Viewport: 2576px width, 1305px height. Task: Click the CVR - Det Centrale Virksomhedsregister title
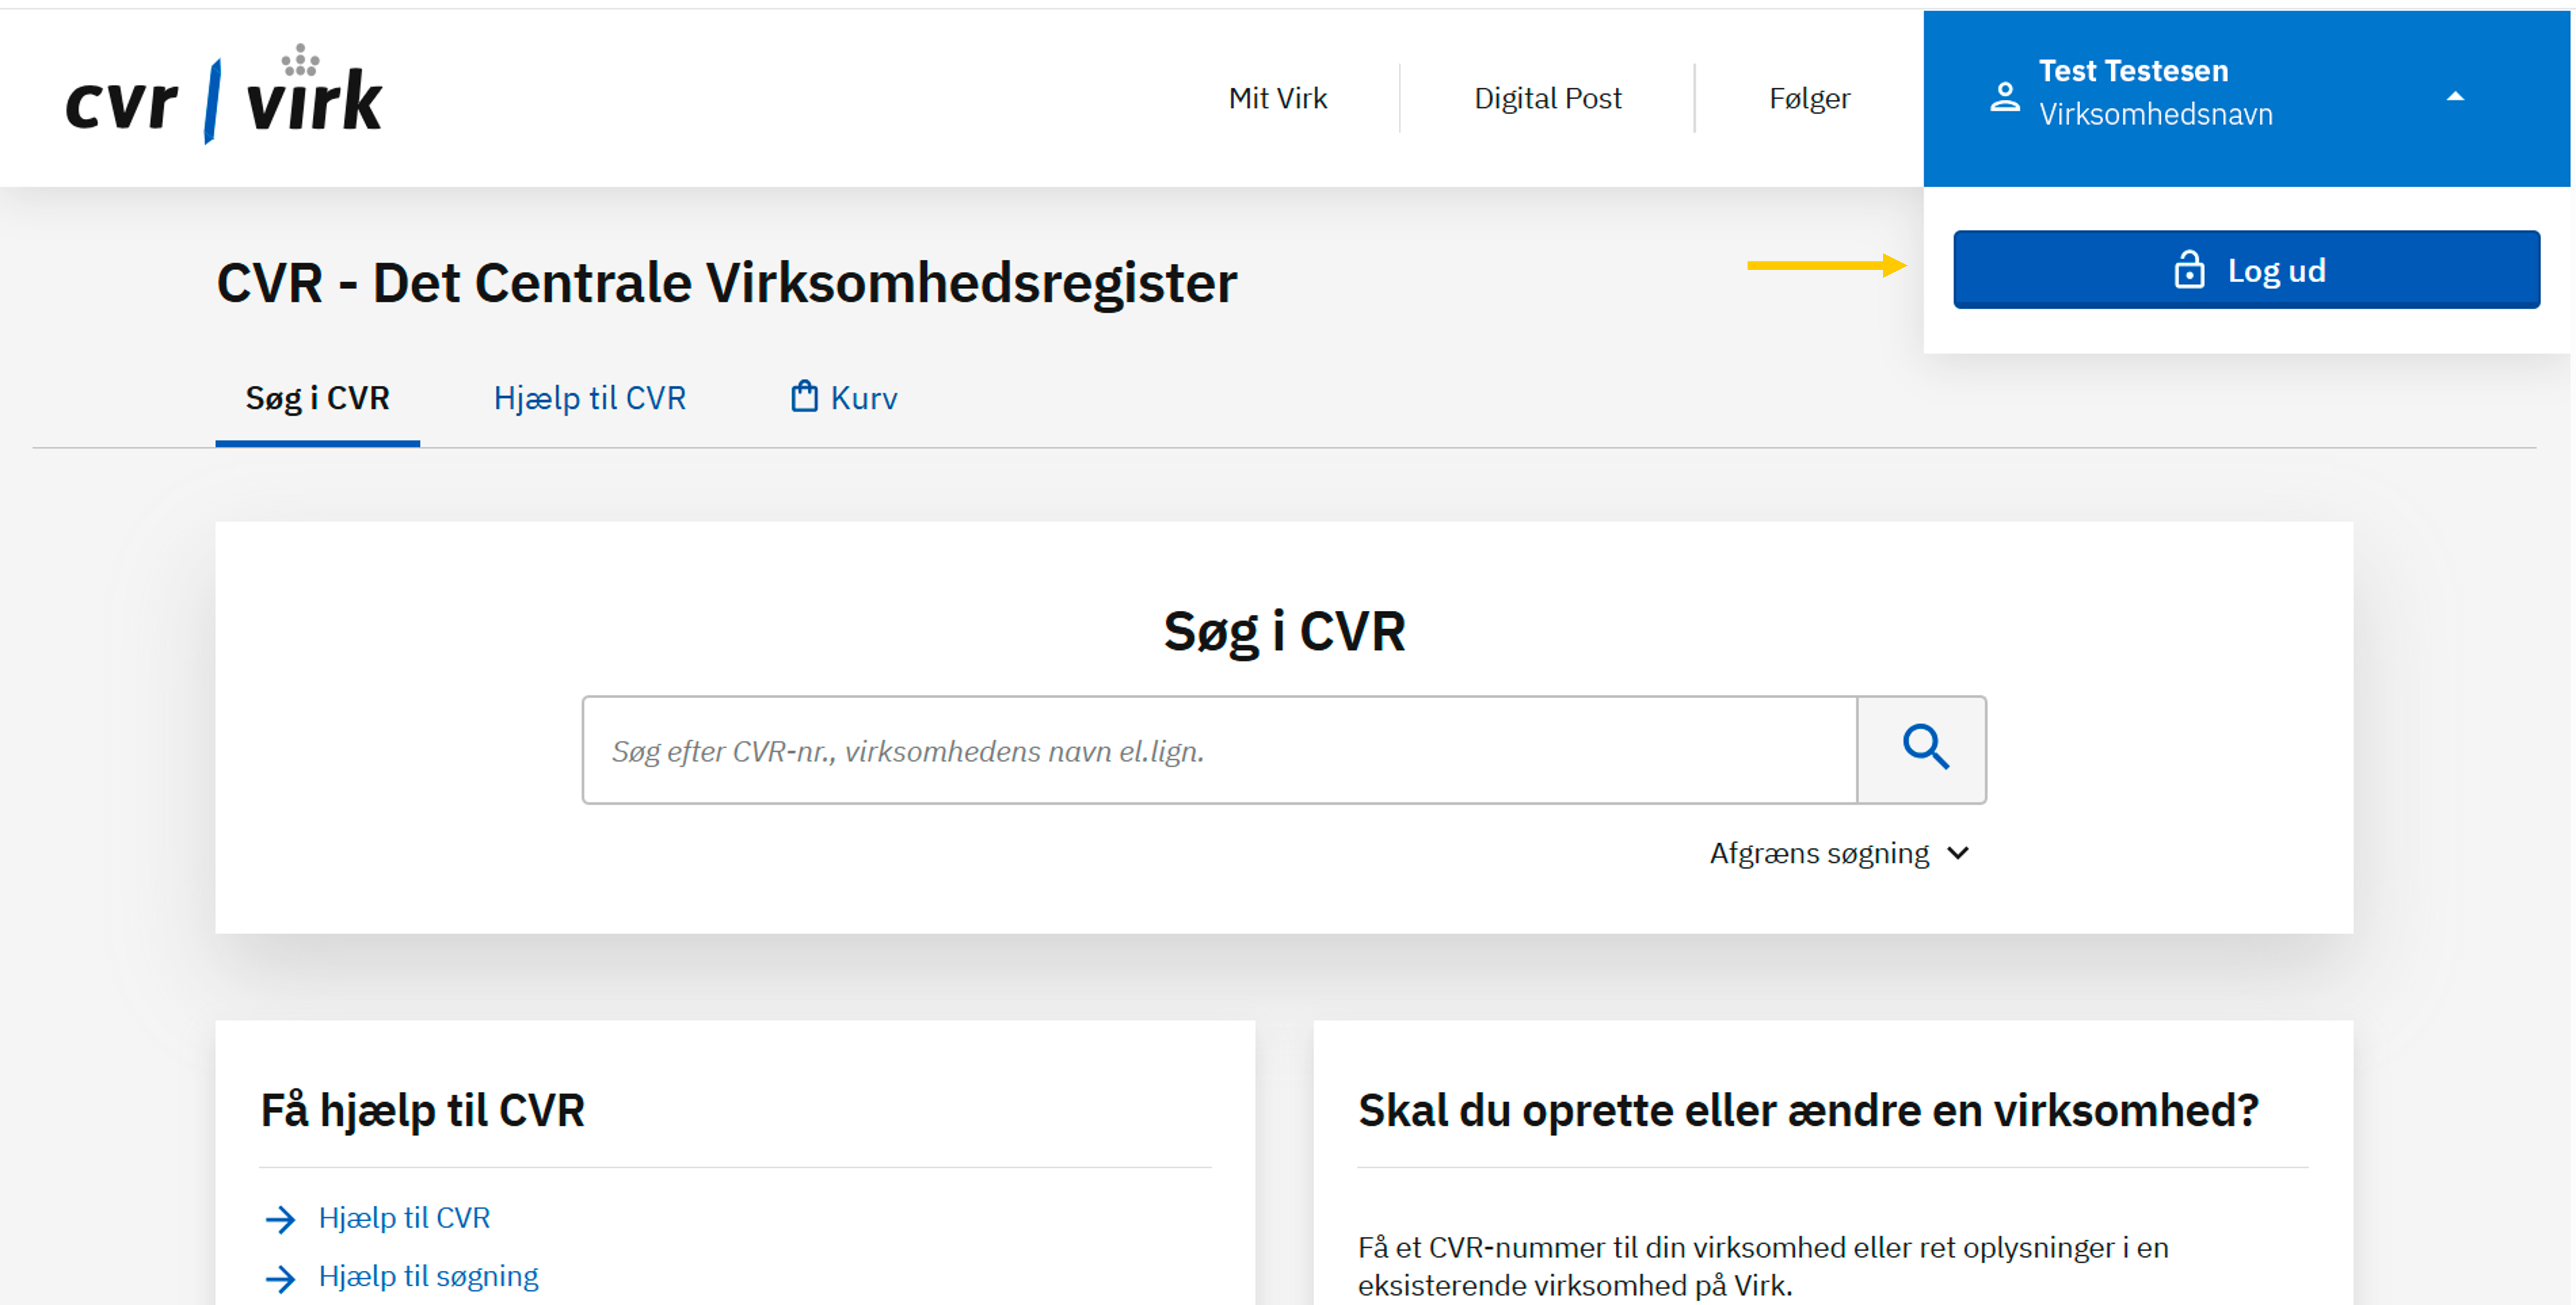pyautogui.click(x=726, y=283)
